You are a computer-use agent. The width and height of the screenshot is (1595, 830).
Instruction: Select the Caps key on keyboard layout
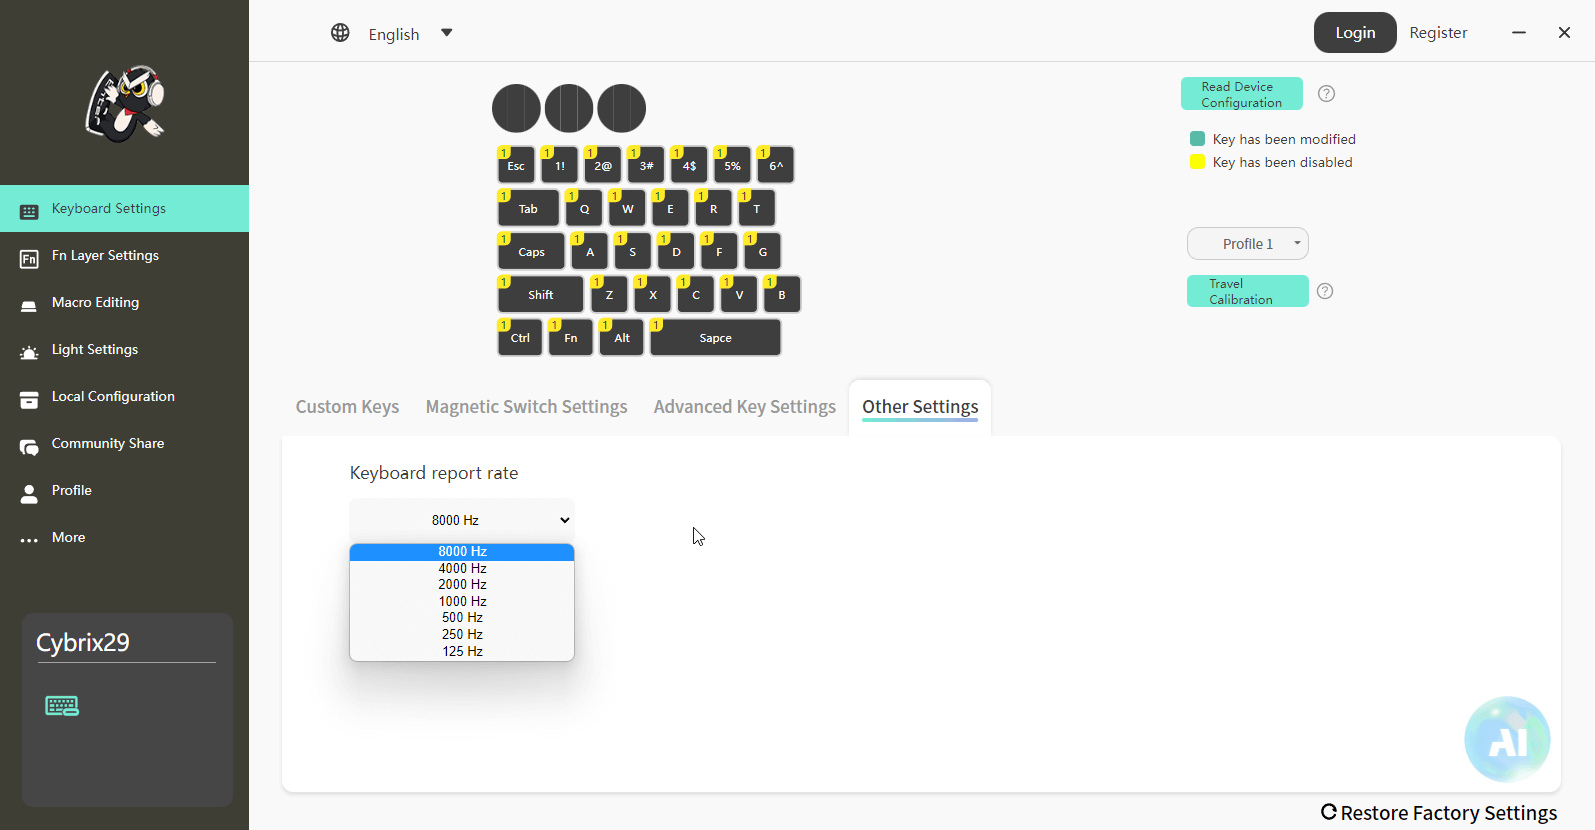pyautogui.click(x=531, y=252)
